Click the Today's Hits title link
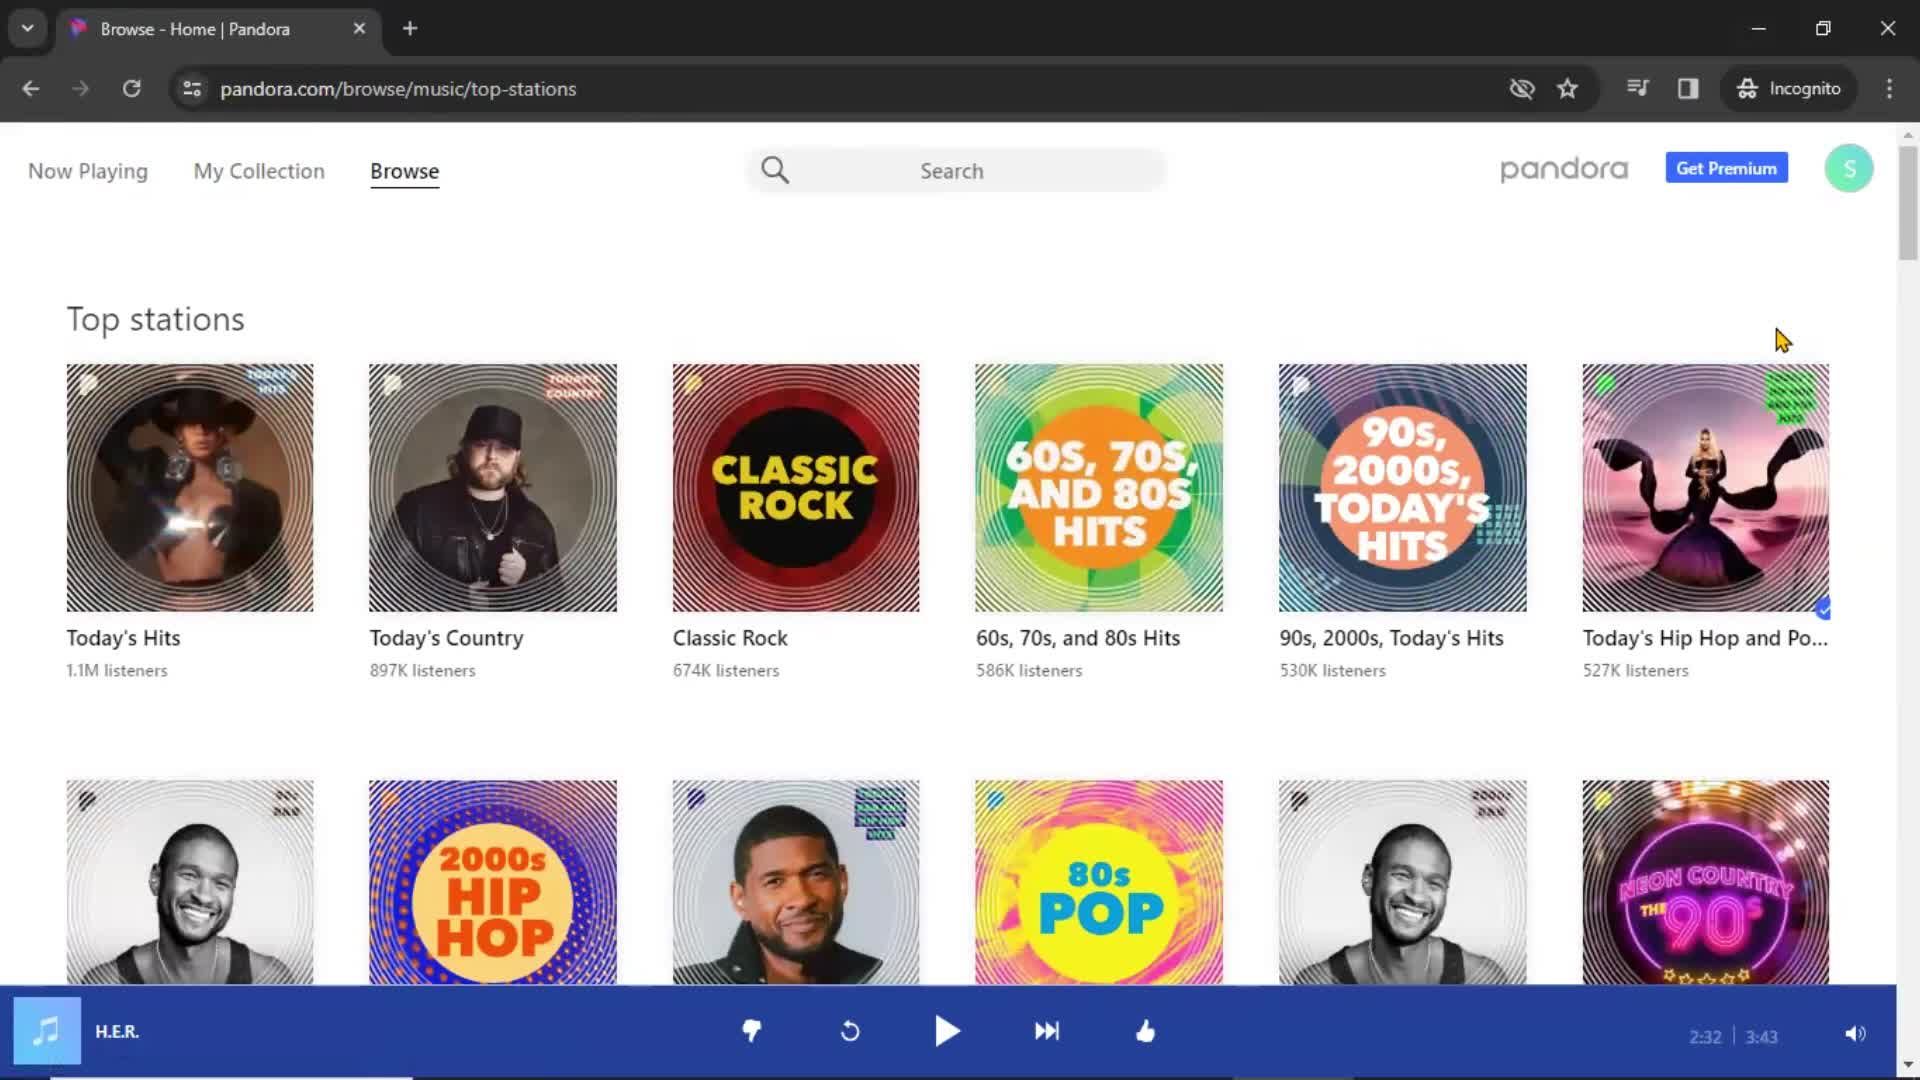The width and height of the screenshot is (1920, 1080). [x=123, y=638]
